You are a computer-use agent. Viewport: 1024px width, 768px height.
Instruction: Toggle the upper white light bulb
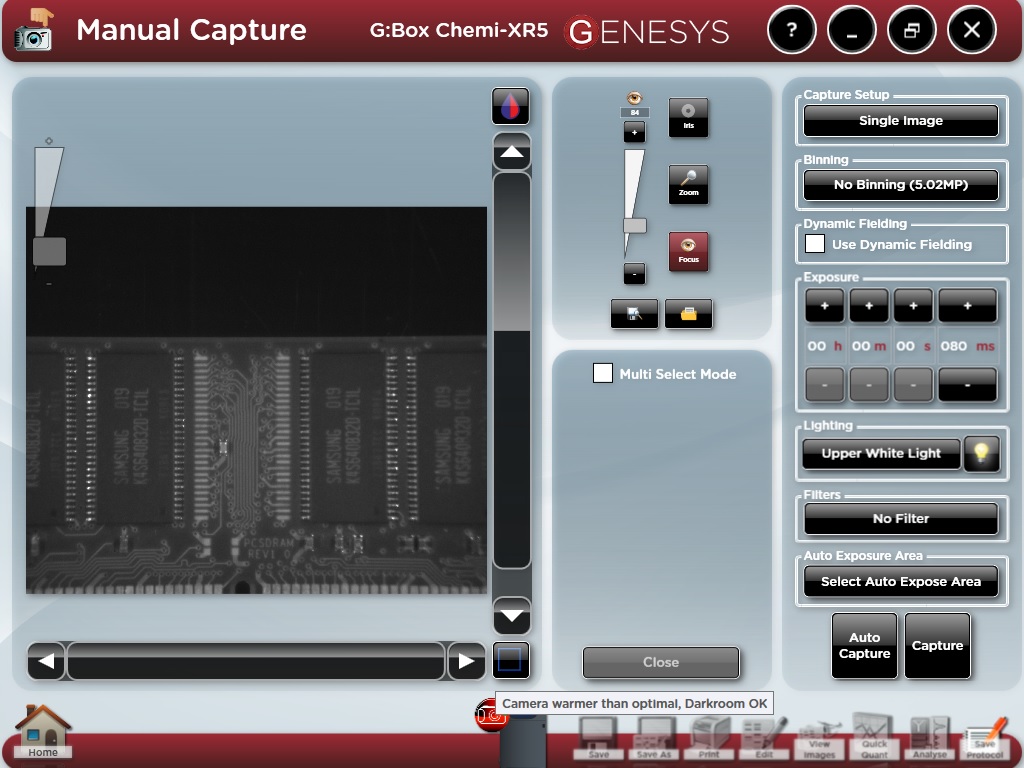981,453
